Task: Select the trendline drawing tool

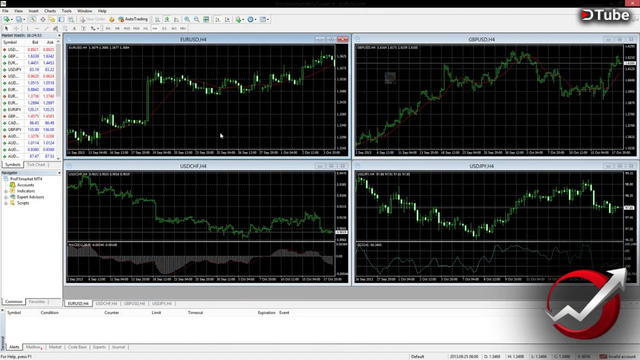Action: tap(46, 29)
